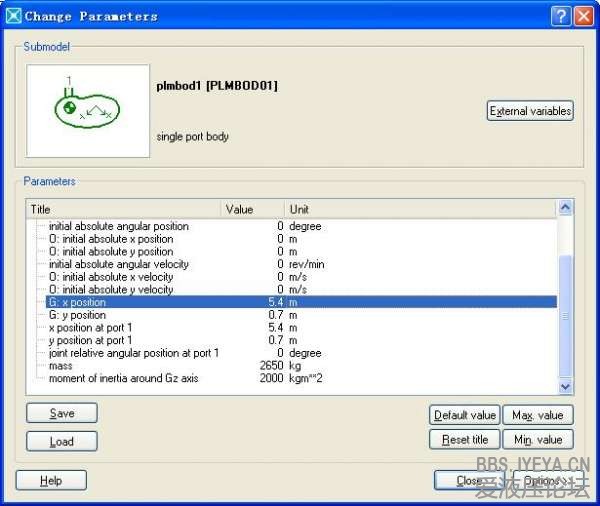Click the Unit column header
The image size is (600, 506).
point(418,209)
